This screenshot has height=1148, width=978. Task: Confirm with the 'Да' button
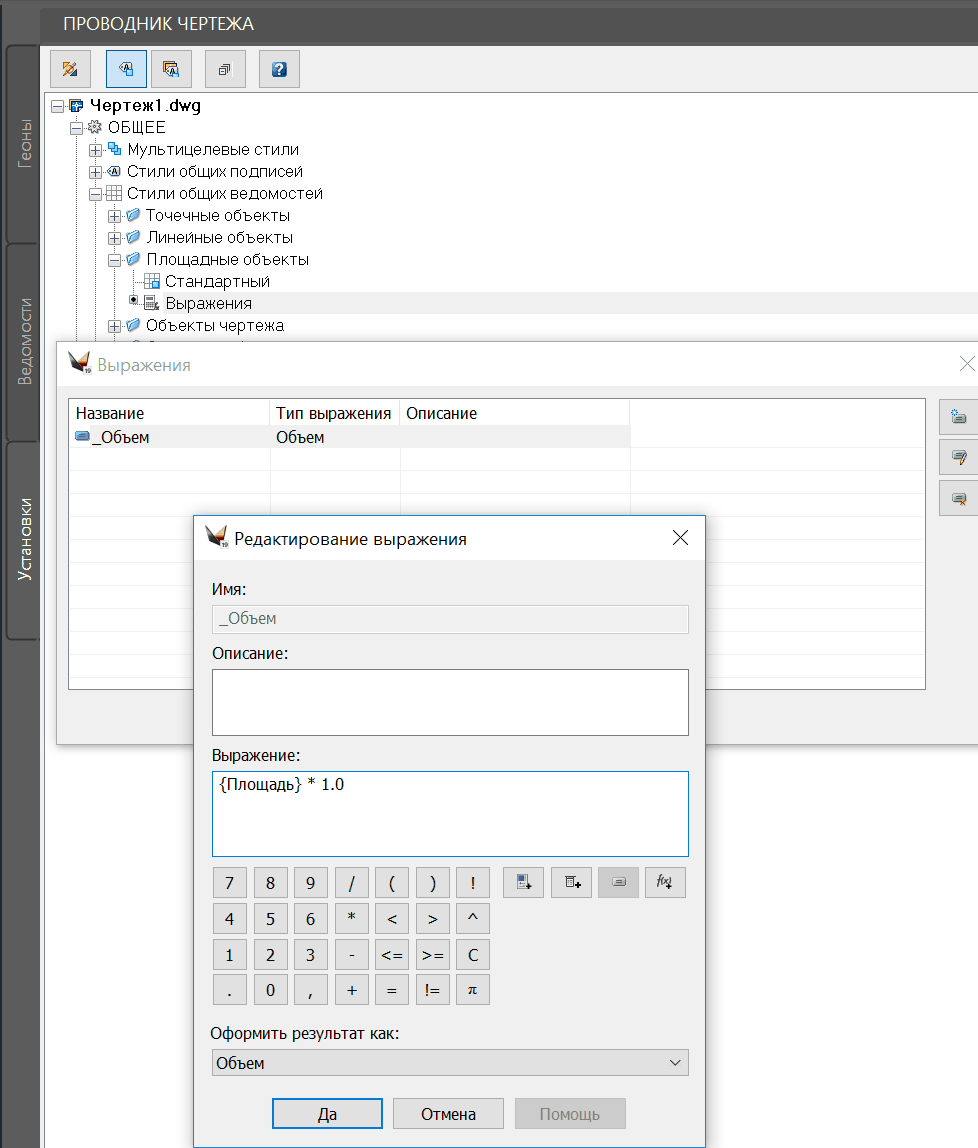(327, 1114)
